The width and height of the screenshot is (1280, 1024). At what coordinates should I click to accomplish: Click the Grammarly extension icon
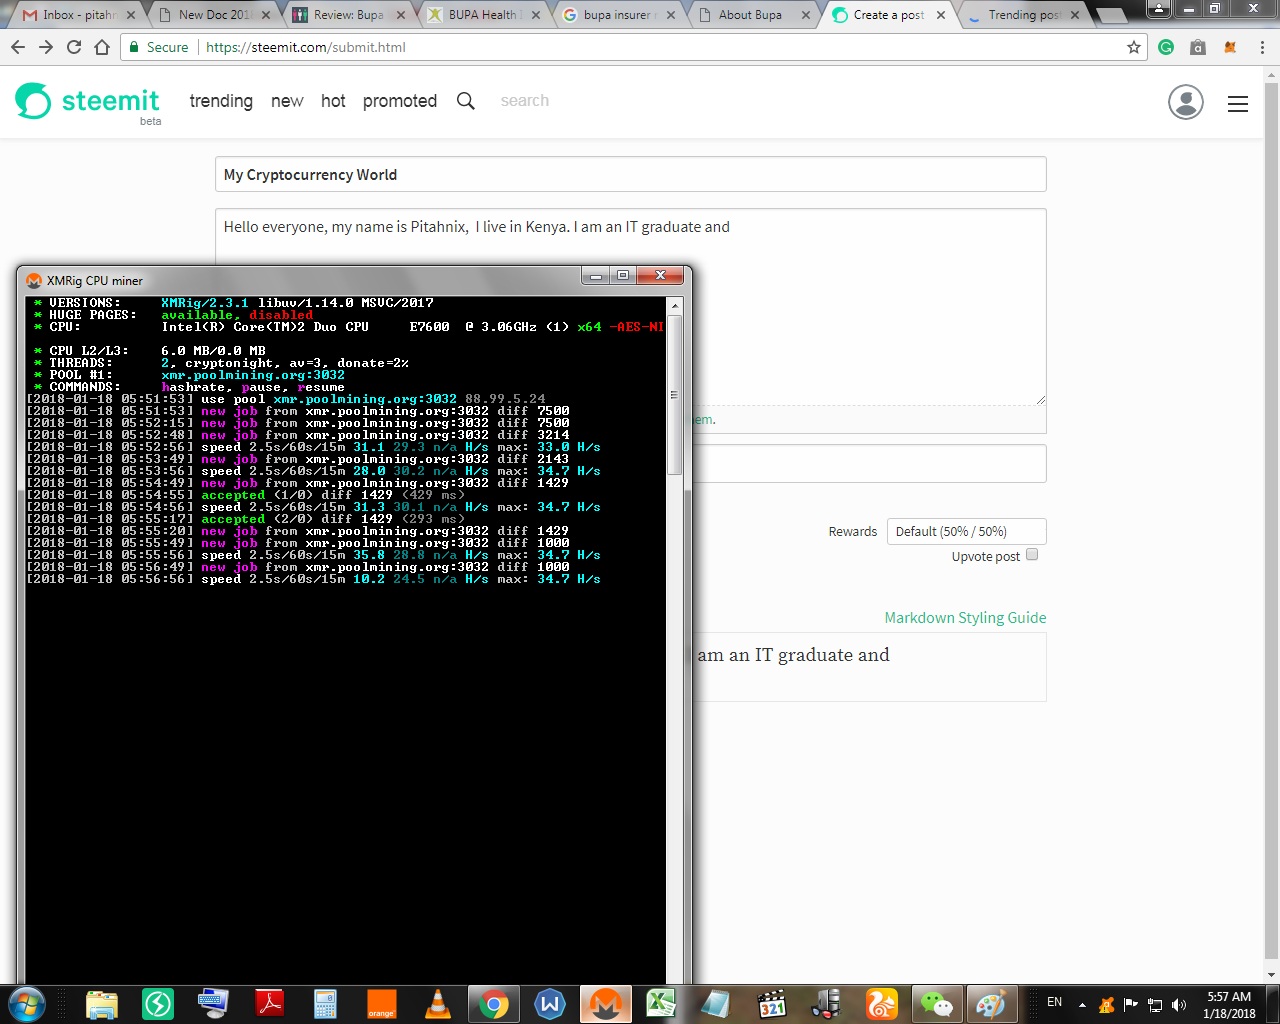(x=1166, y=47)
